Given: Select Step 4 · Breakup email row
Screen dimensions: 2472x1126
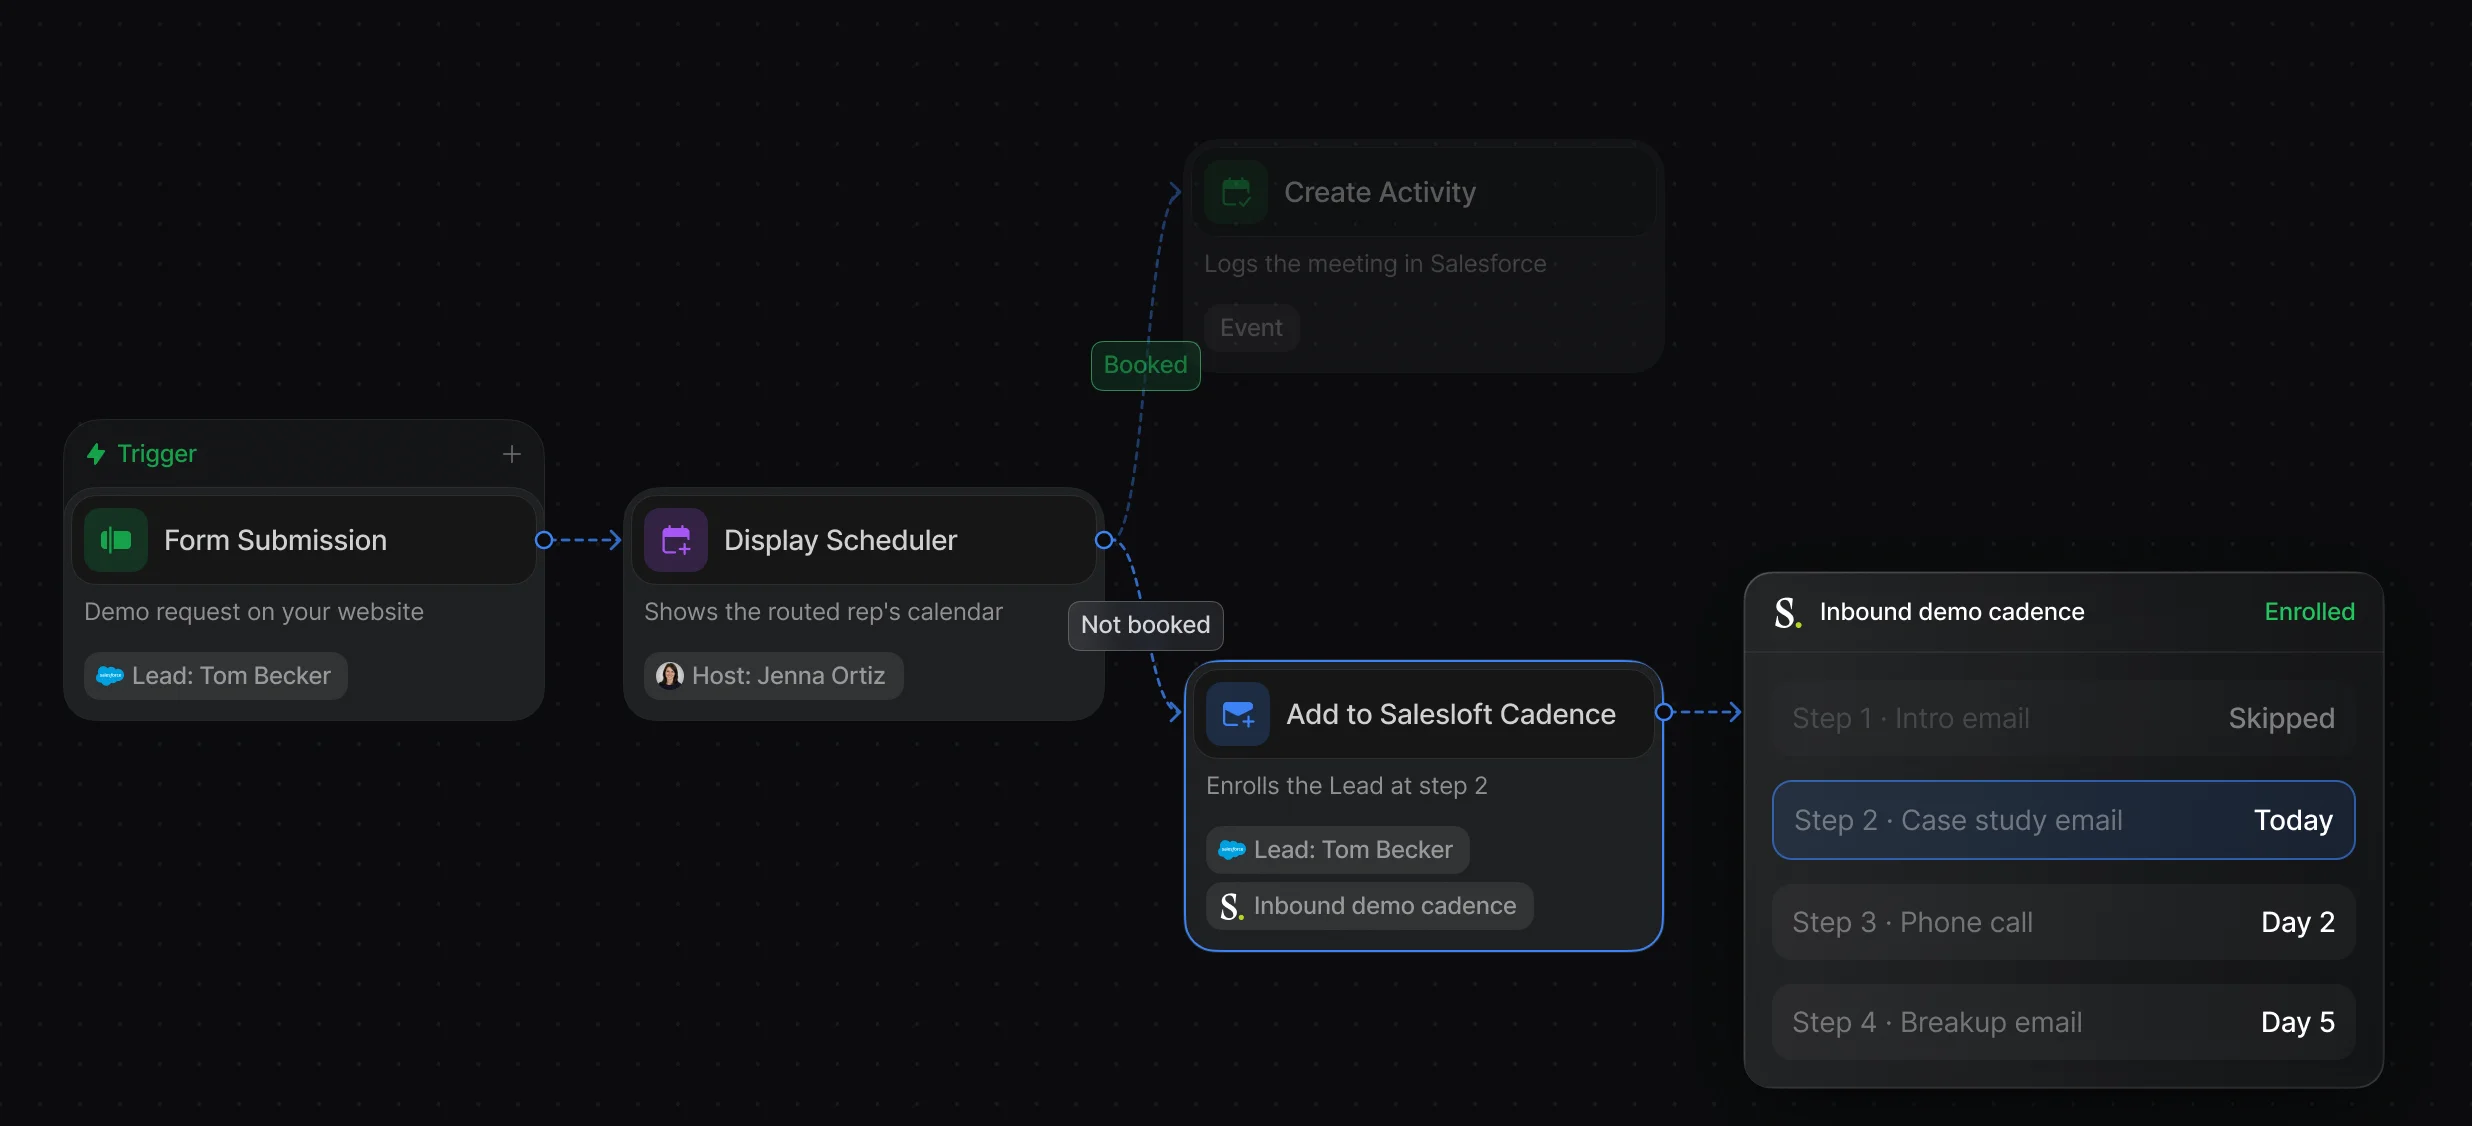Looking at the screenshot, I should point(2064,1022).
